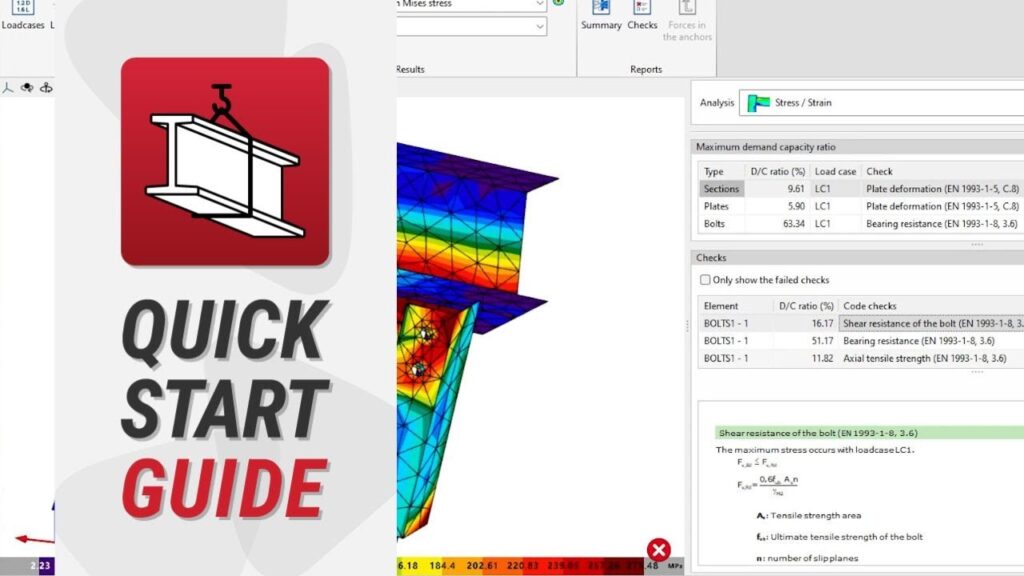
Task: Select the Sections row in demand capacity table
Action: tap(721, 188)
